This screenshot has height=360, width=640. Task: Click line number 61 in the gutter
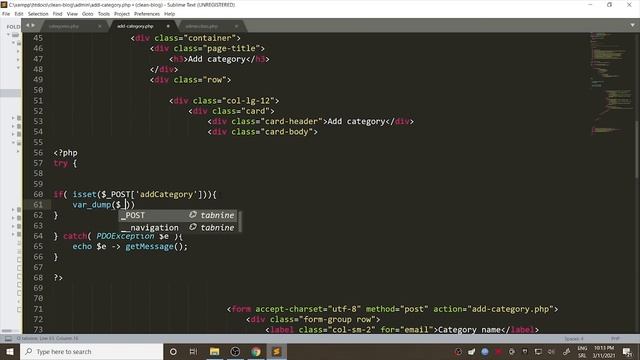coord(38,204)
